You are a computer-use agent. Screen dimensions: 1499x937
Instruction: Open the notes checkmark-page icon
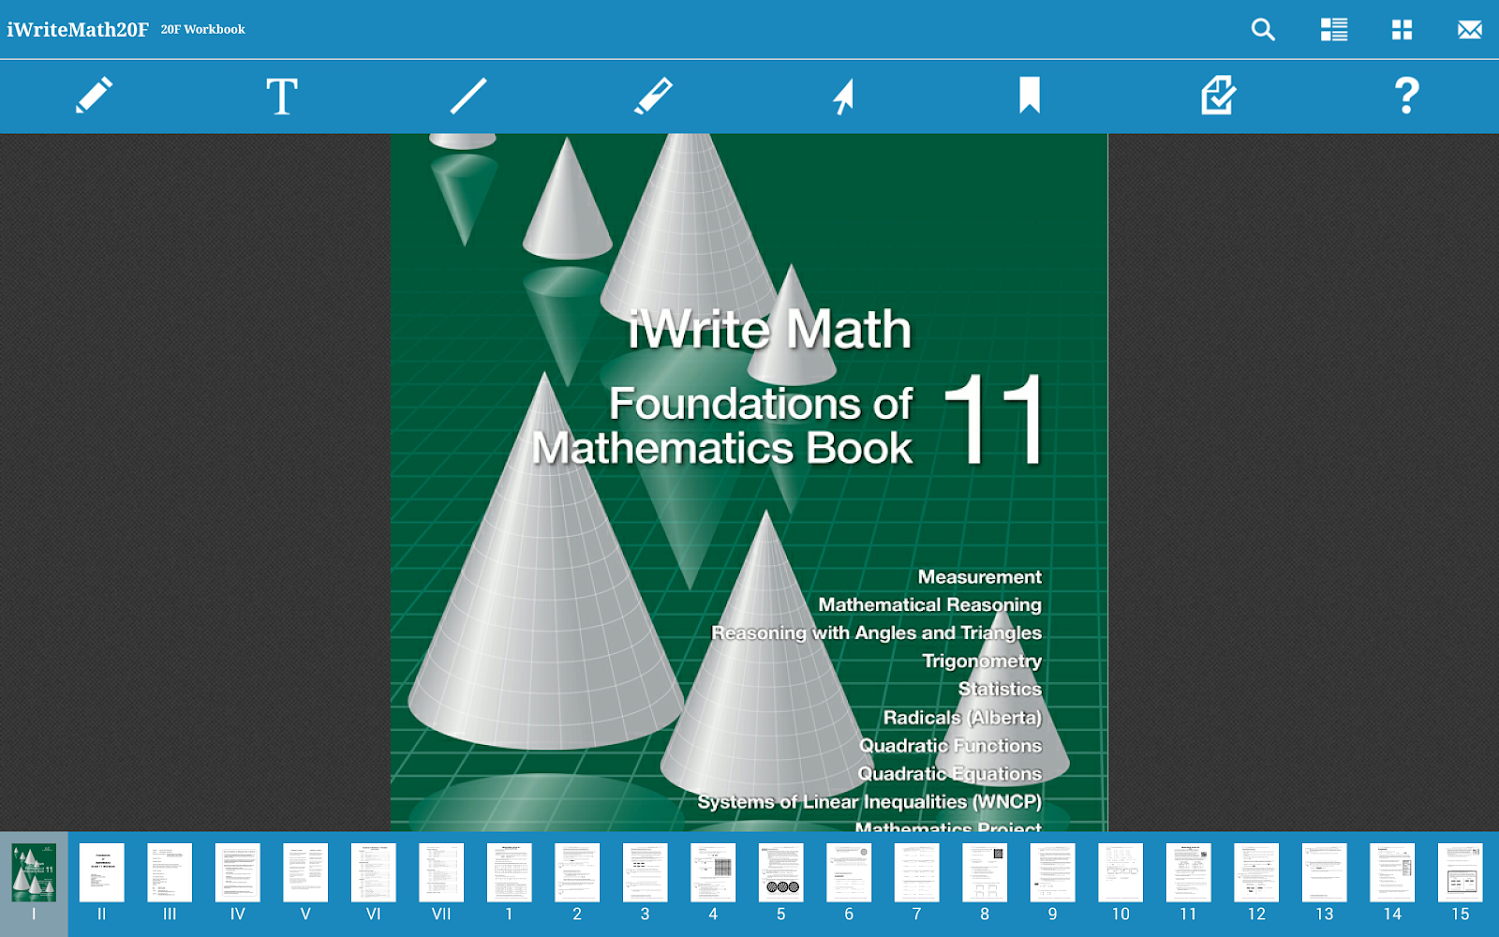[x=1218, y=96]
